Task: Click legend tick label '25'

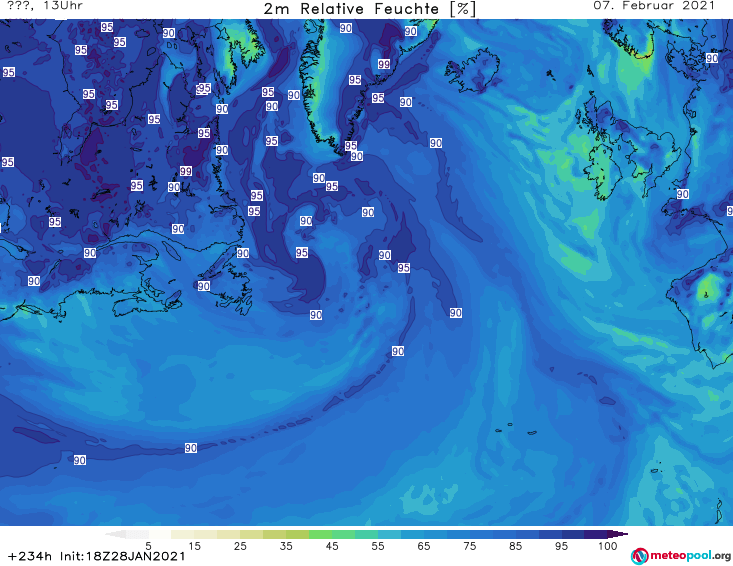Action: 240,546
